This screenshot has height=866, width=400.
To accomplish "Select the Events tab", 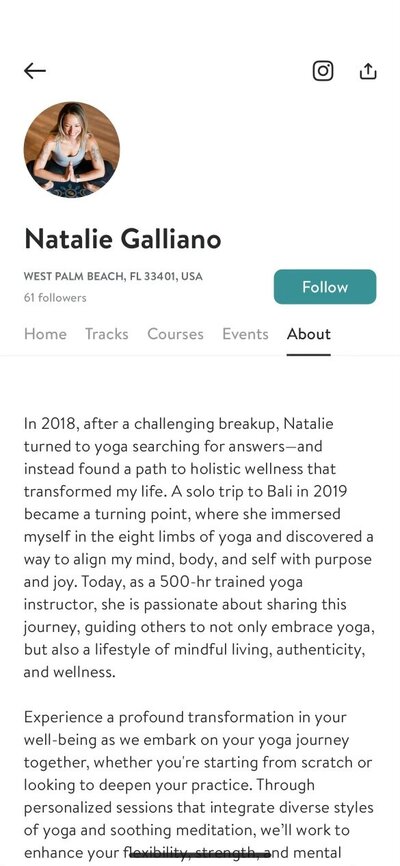I will tap(245, 334).
